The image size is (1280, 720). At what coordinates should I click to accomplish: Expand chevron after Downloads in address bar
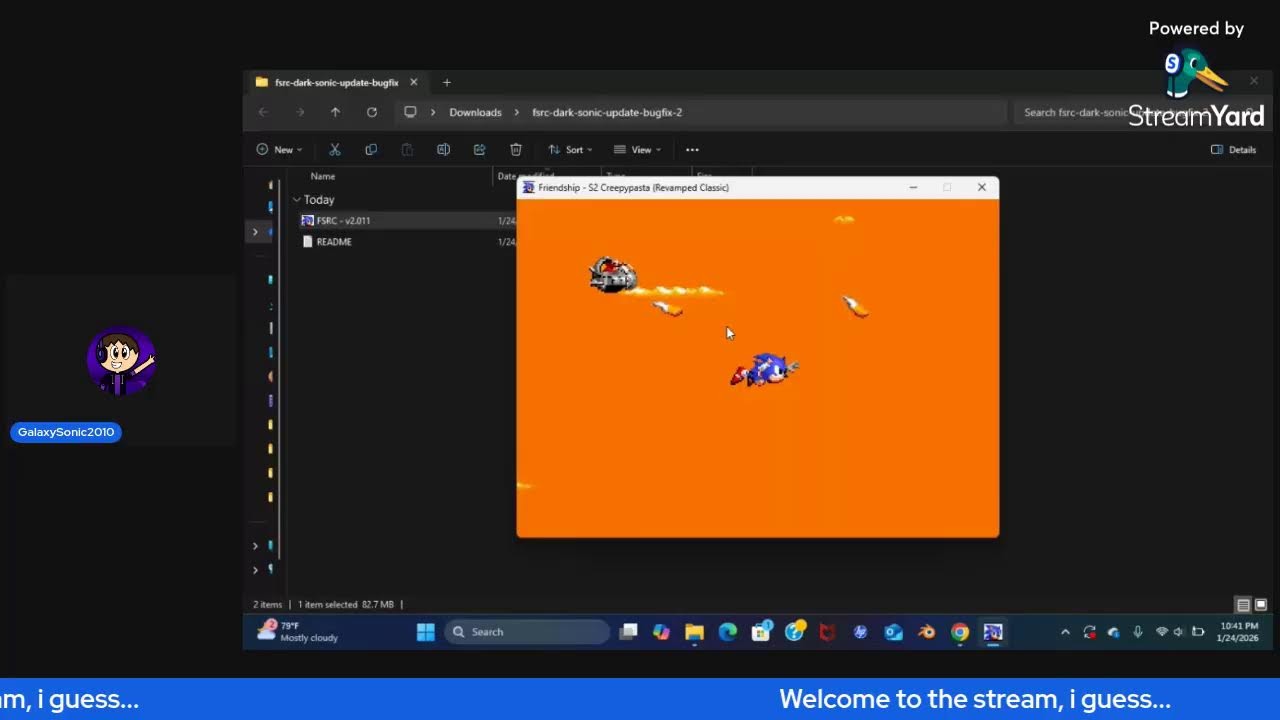pyautogui.click(x=517, y=112)
